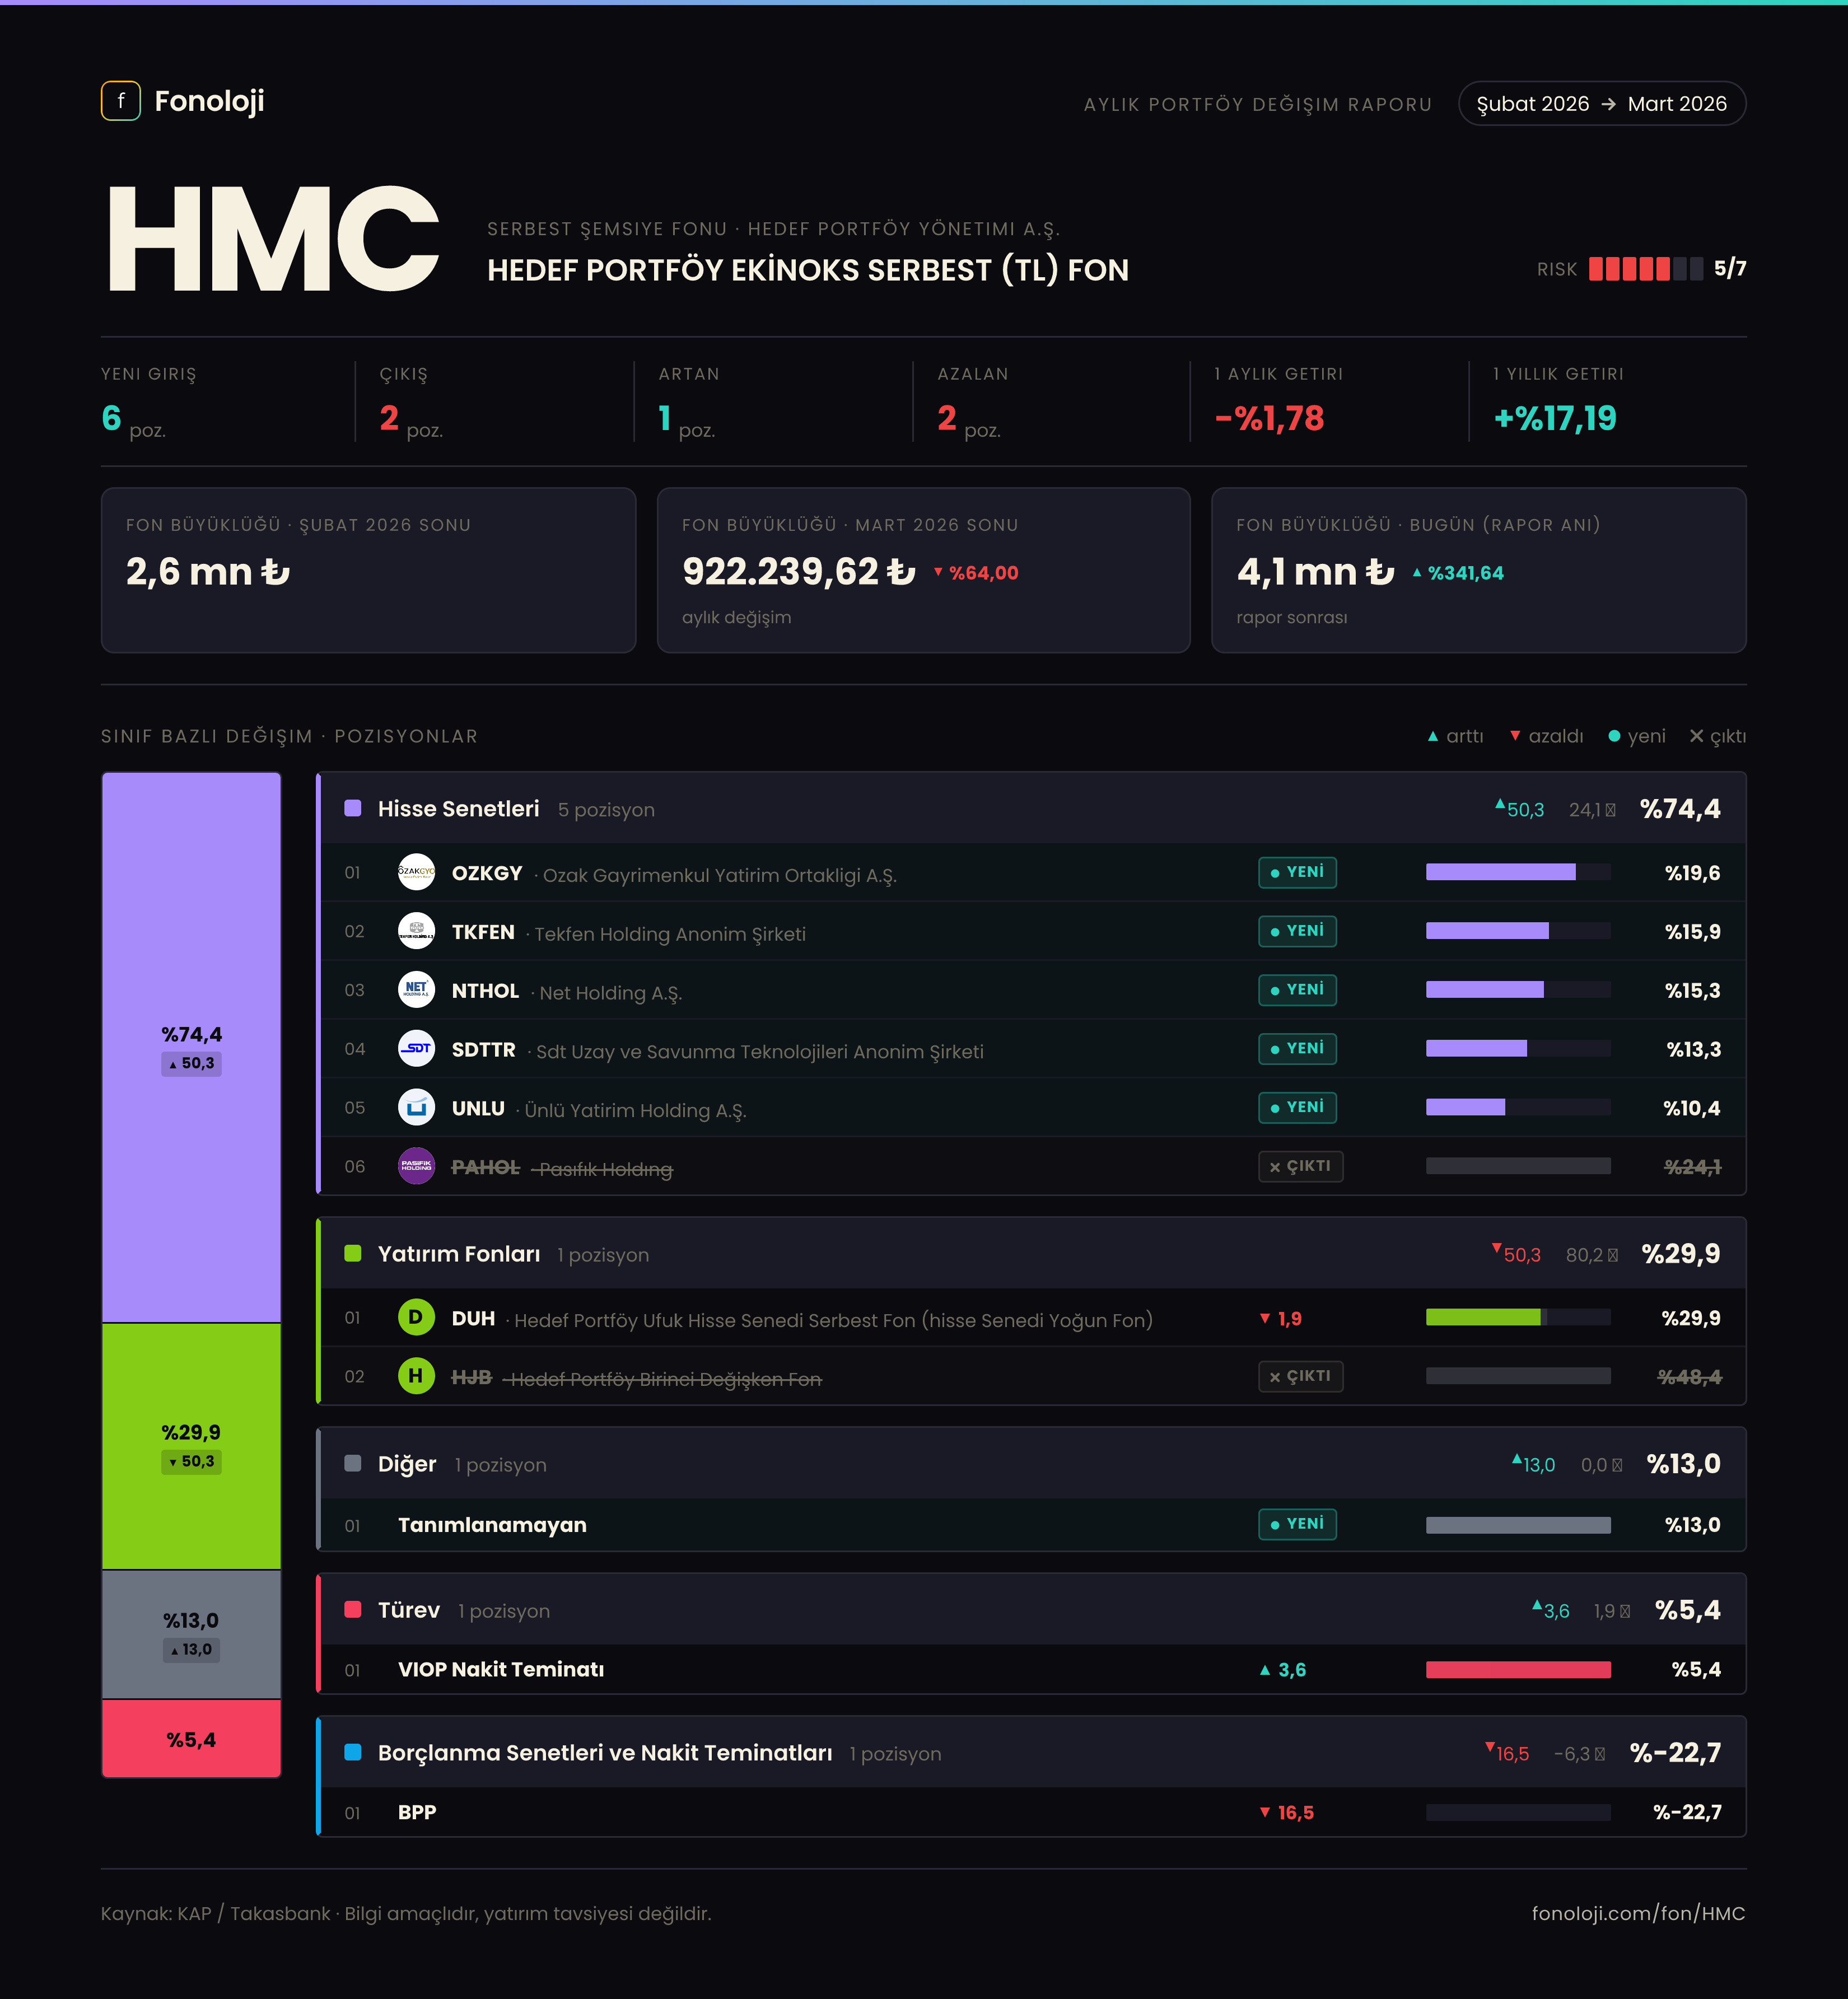Viewport: 1848px width, 1999px height.
Task: Click the YENİ badge on the NTHOL row
Action: [x=1297, y=990]
